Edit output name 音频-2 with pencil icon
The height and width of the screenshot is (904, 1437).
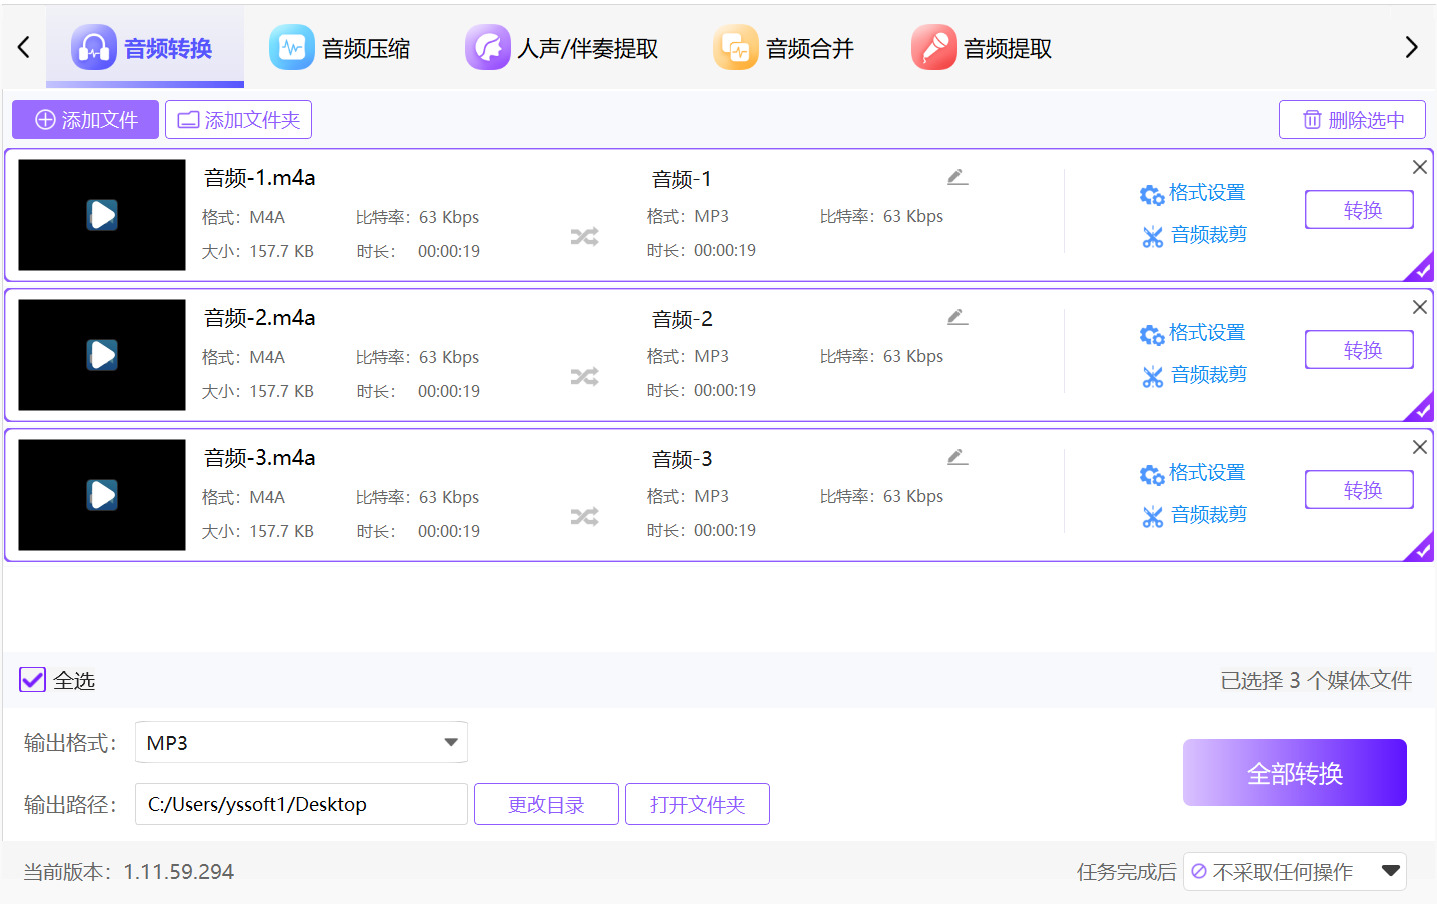(957, 317)
